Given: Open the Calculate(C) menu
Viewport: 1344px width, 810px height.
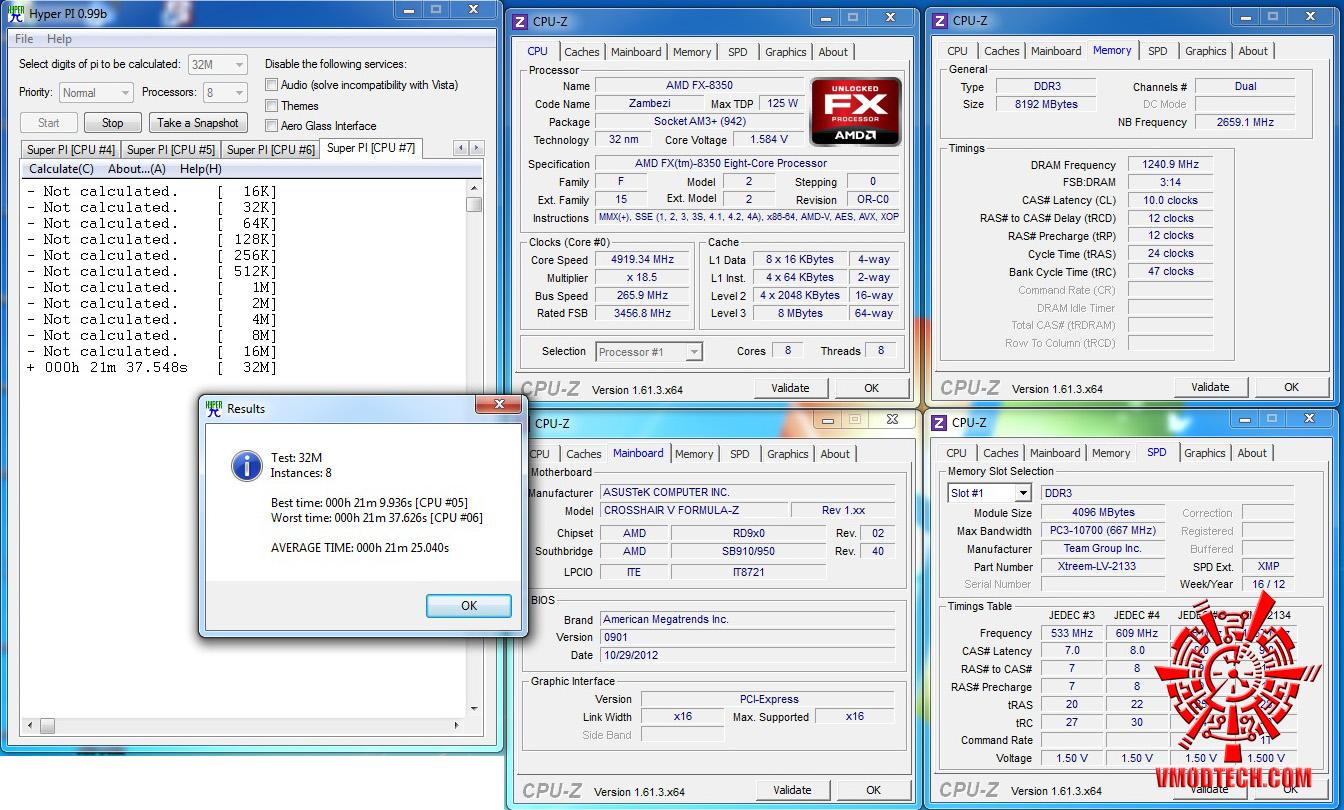Looking at the screenshot, I should [x=61, y=169].
